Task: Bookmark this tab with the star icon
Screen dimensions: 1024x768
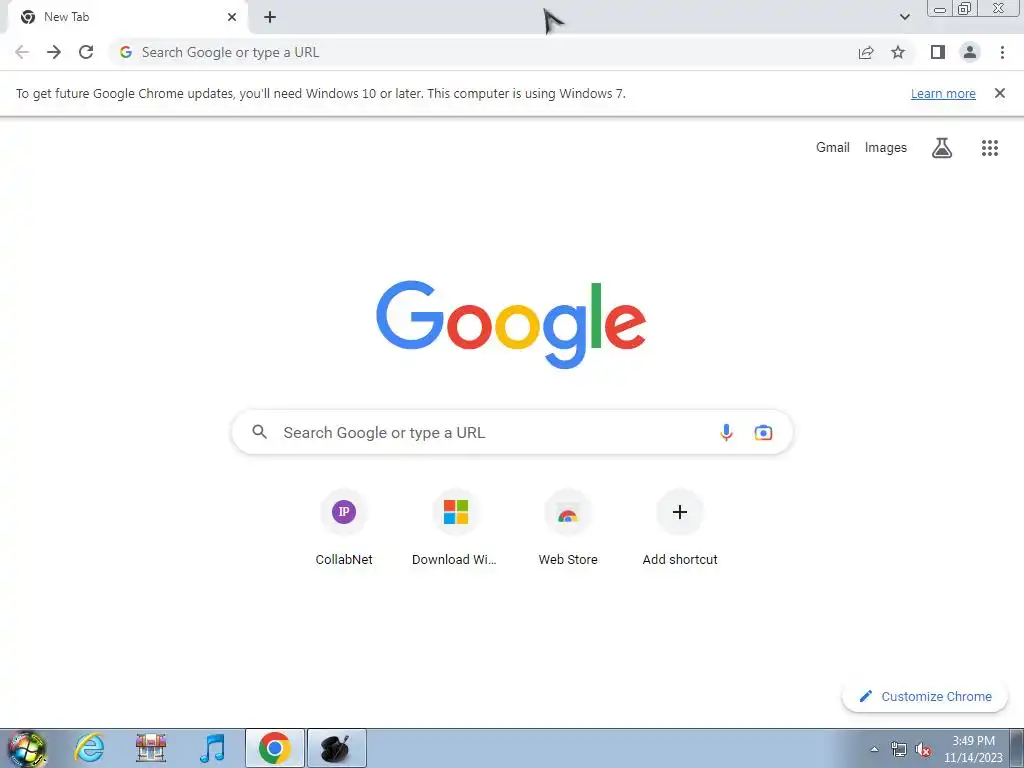Action: [898, 52]
